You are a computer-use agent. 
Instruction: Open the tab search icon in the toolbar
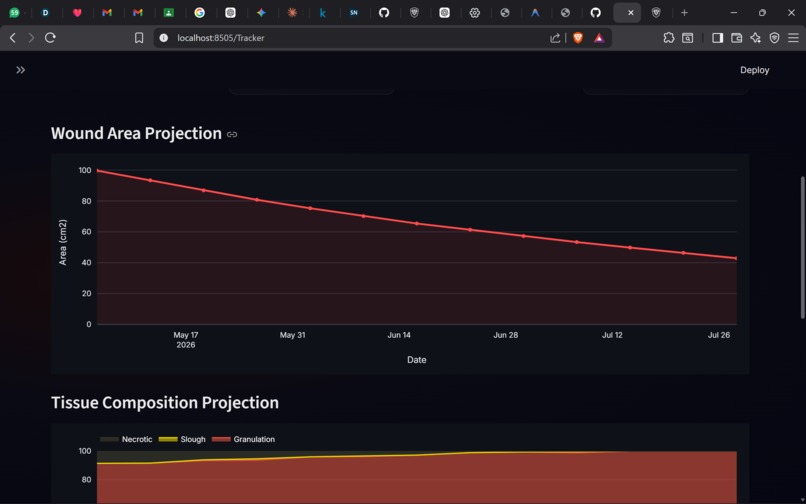coord(687,38)
